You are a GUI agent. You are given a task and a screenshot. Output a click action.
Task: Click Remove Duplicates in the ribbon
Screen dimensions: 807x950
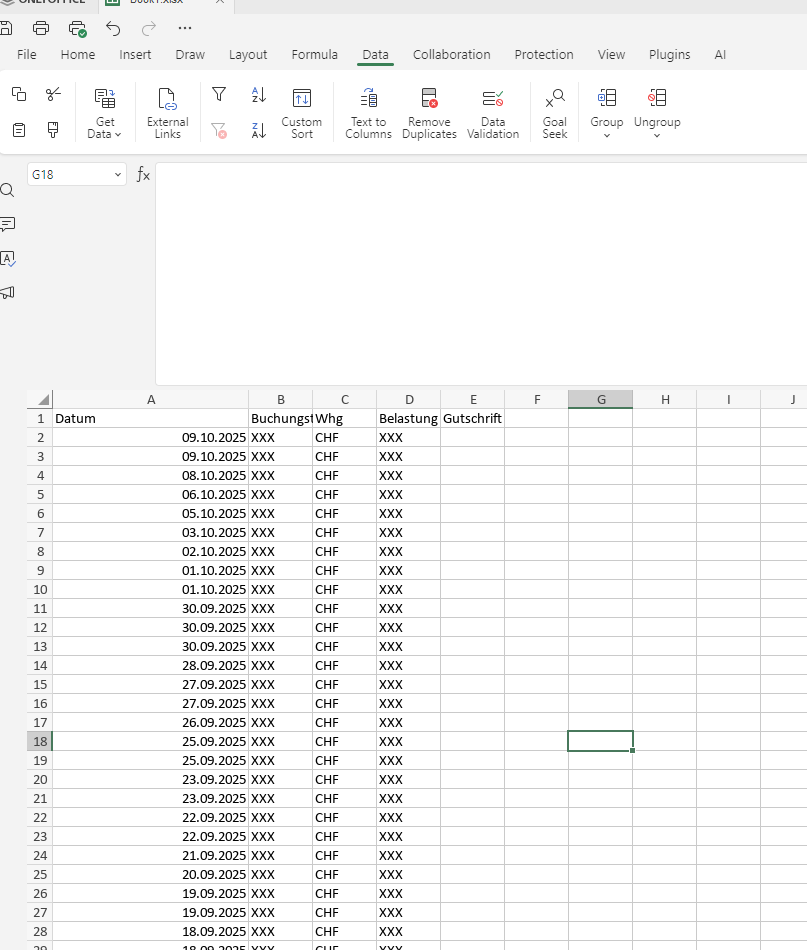point(429,112)
